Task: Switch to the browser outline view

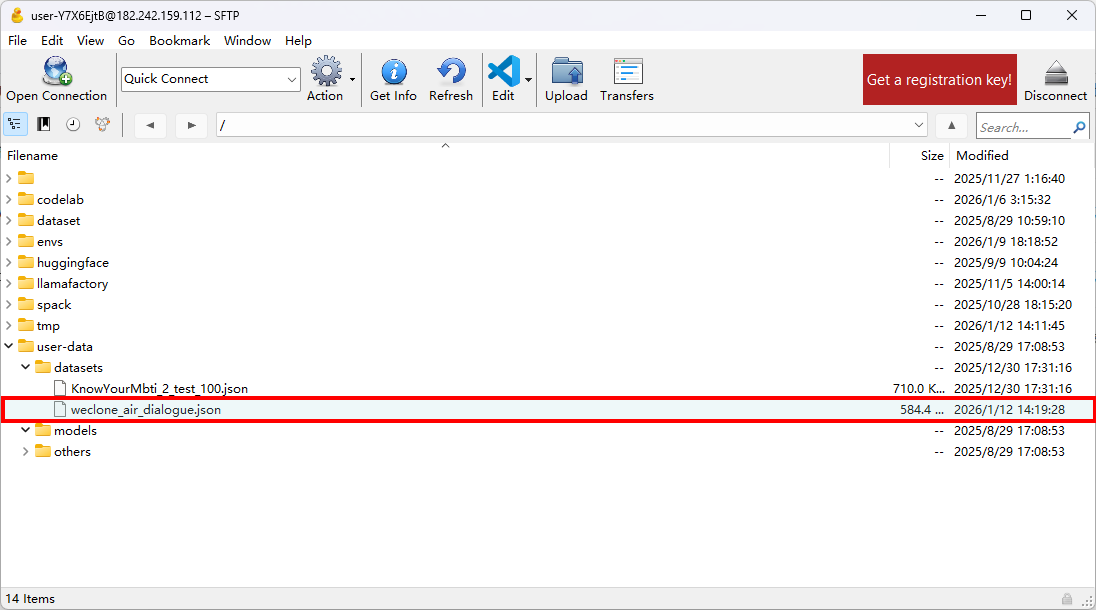Action: pos(15,125)
